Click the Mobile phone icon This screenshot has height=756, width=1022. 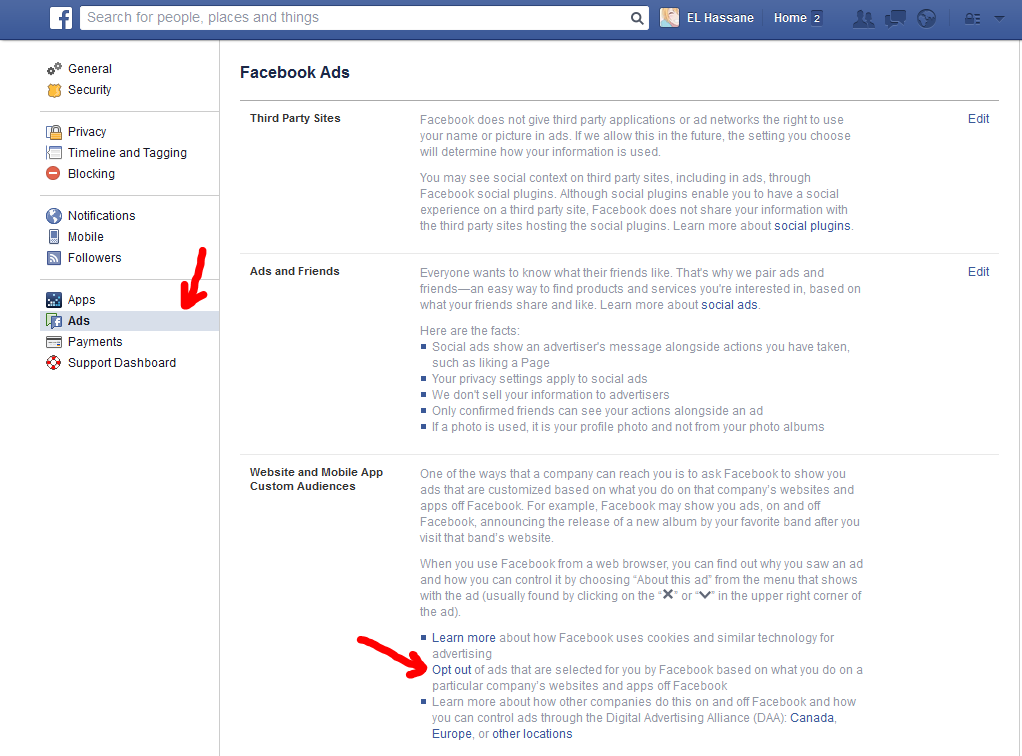pyautogui.click(x=54, y=237)
